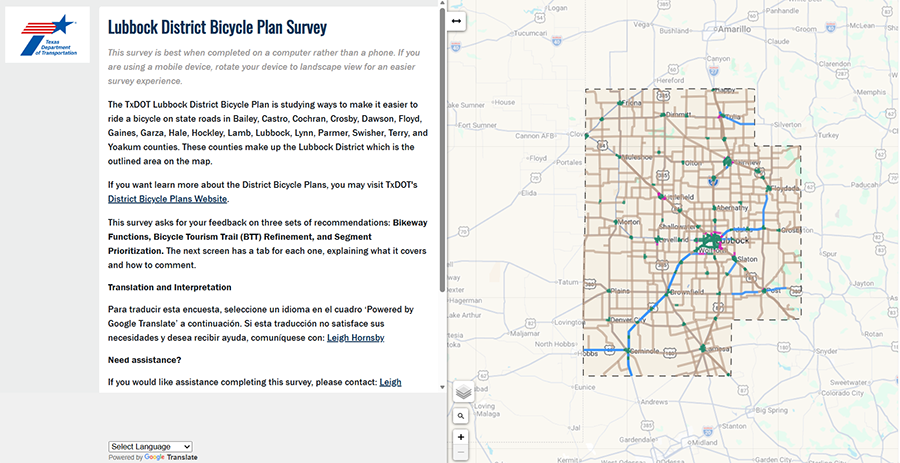
Task: Click the survey panel scroll-up arrow
Action: click(x=442, y=3)
